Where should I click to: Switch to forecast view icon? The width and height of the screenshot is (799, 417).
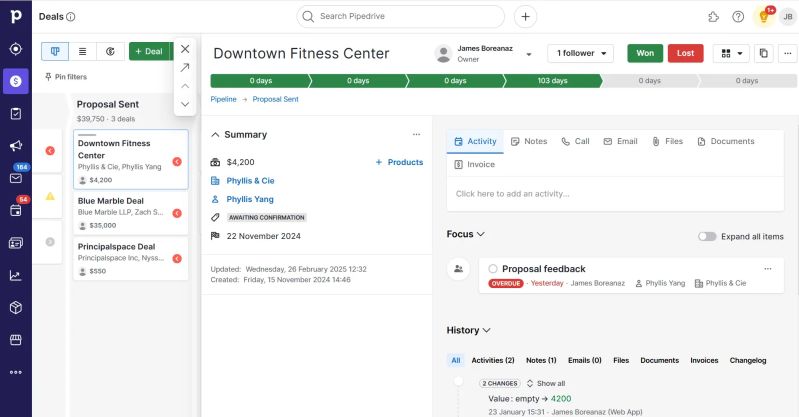[110, 51]
